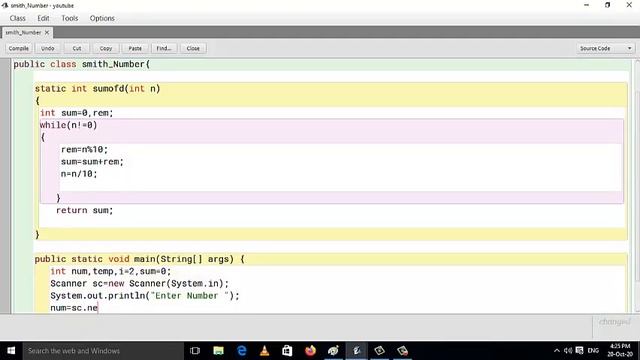640x360 pixels.
Task: Click the text 'while(n!=0)'
Action: coord(69,125)
